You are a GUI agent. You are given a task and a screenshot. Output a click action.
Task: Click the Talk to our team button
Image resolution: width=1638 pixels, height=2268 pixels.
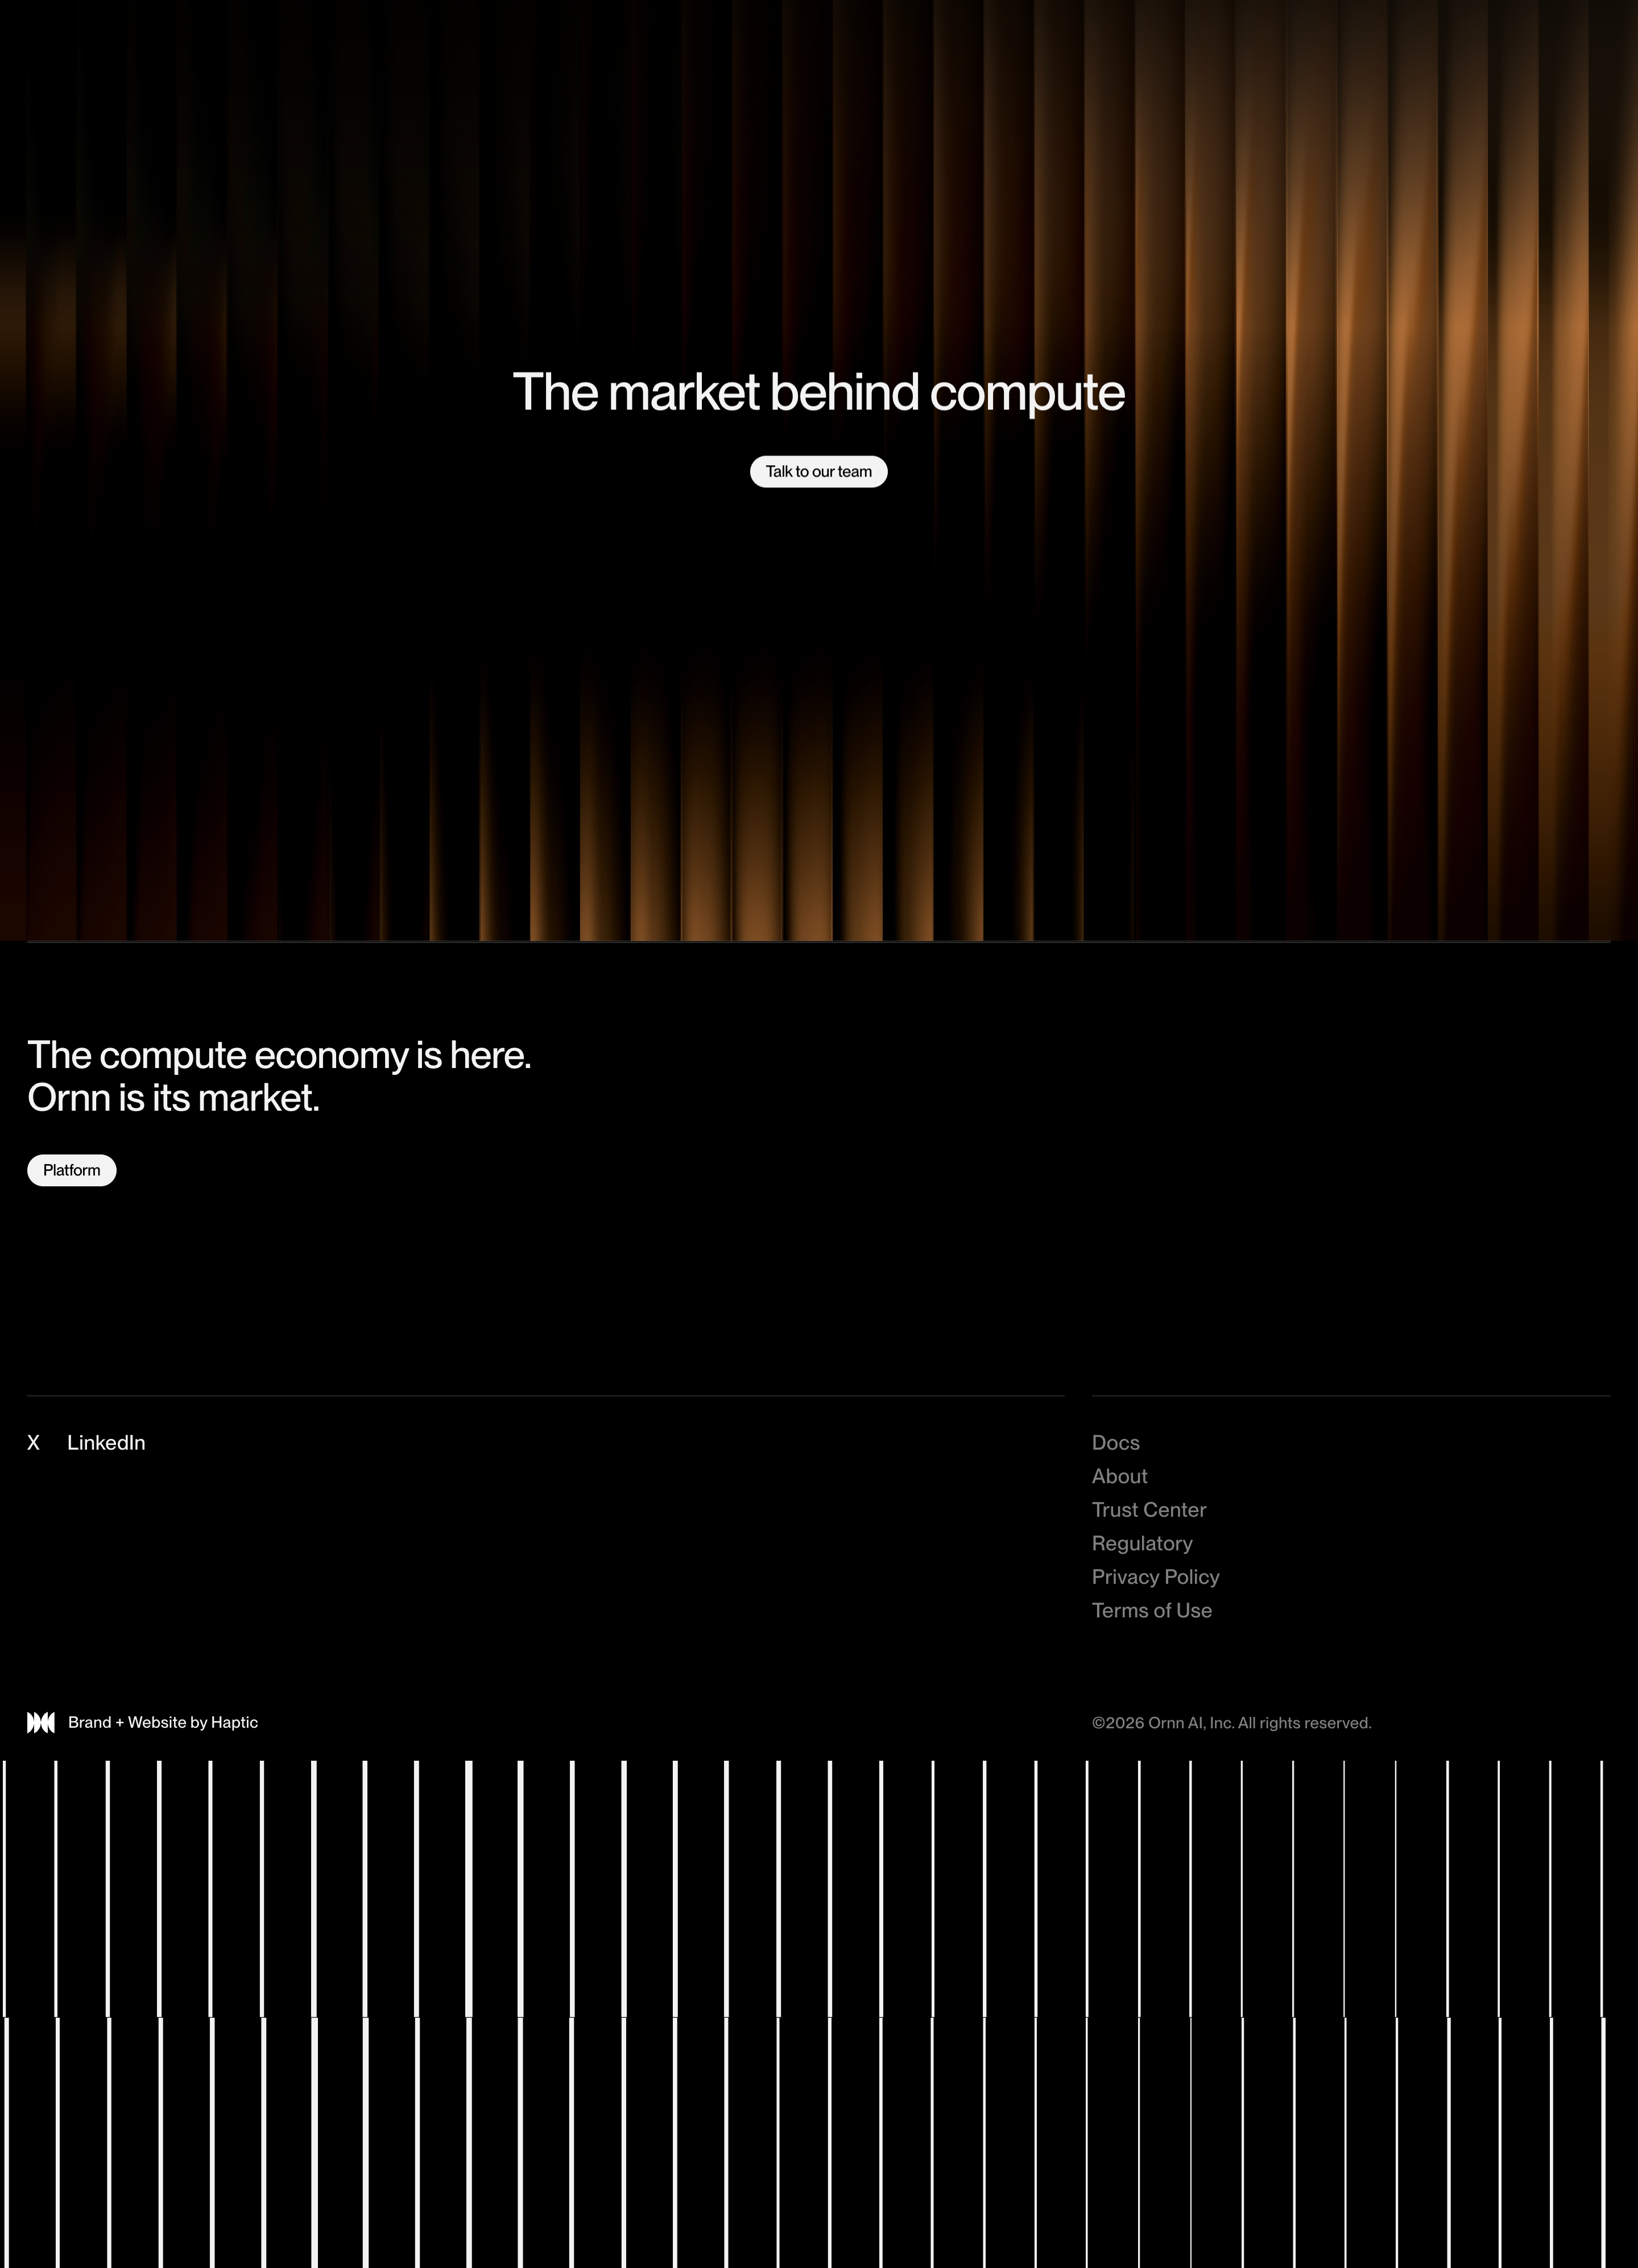[x=818, y=471]
